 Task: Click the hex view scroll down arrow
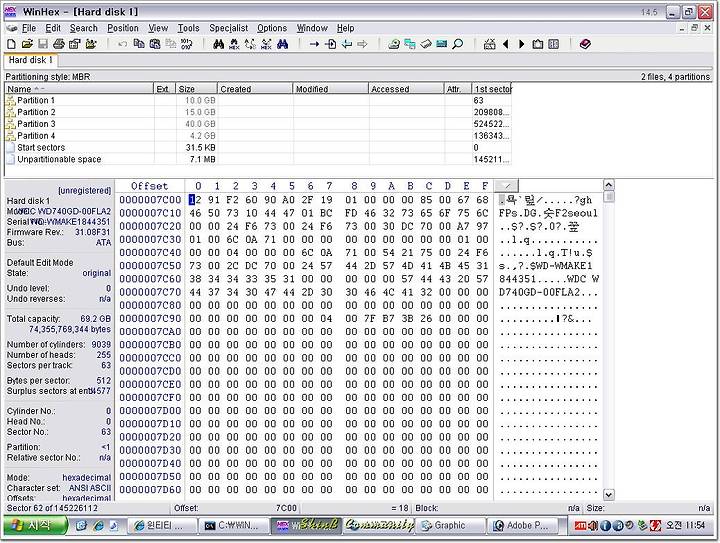[x=608, y=494]
